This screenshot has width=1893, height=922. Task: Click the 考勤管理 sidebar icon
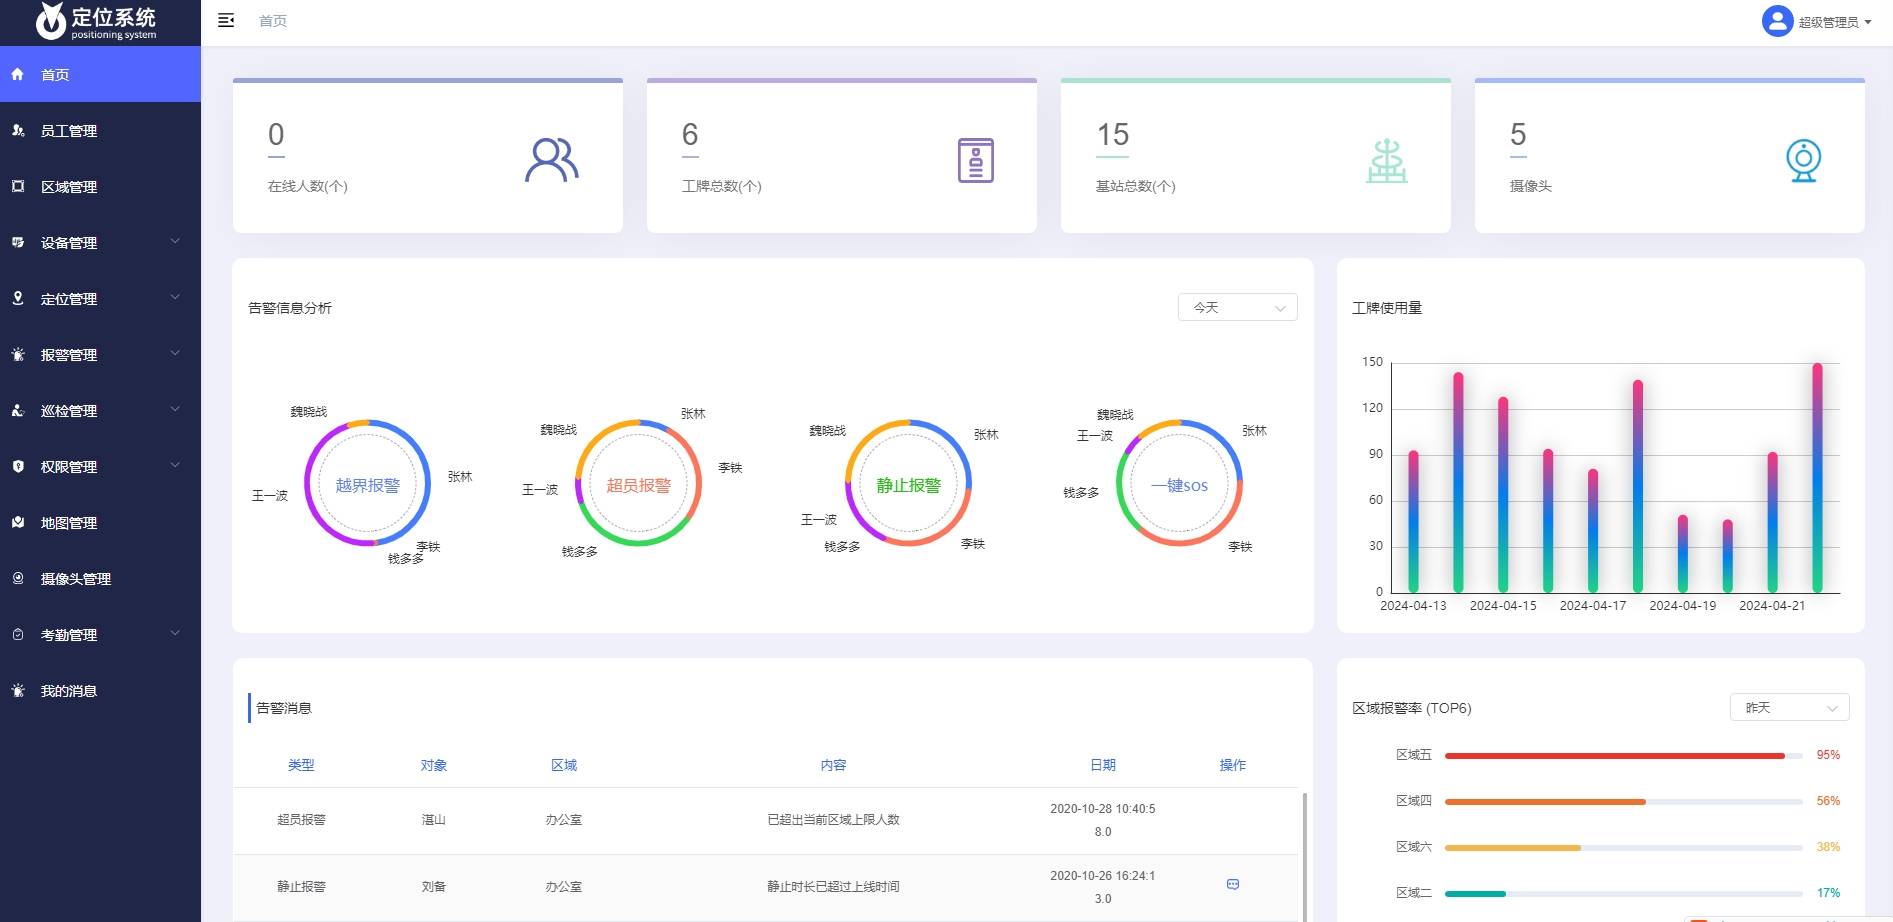tap(17, 634)
